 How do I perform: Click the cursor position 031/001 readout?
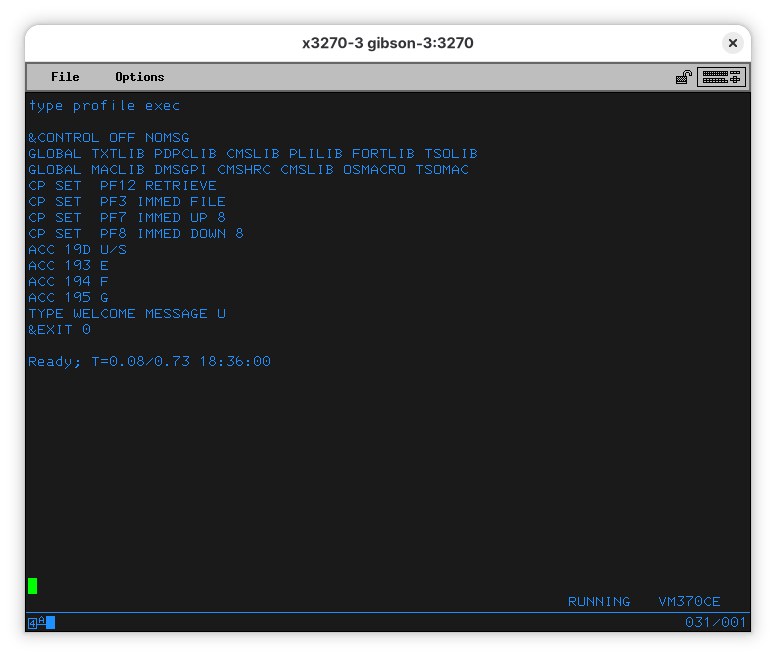[715, 623]
